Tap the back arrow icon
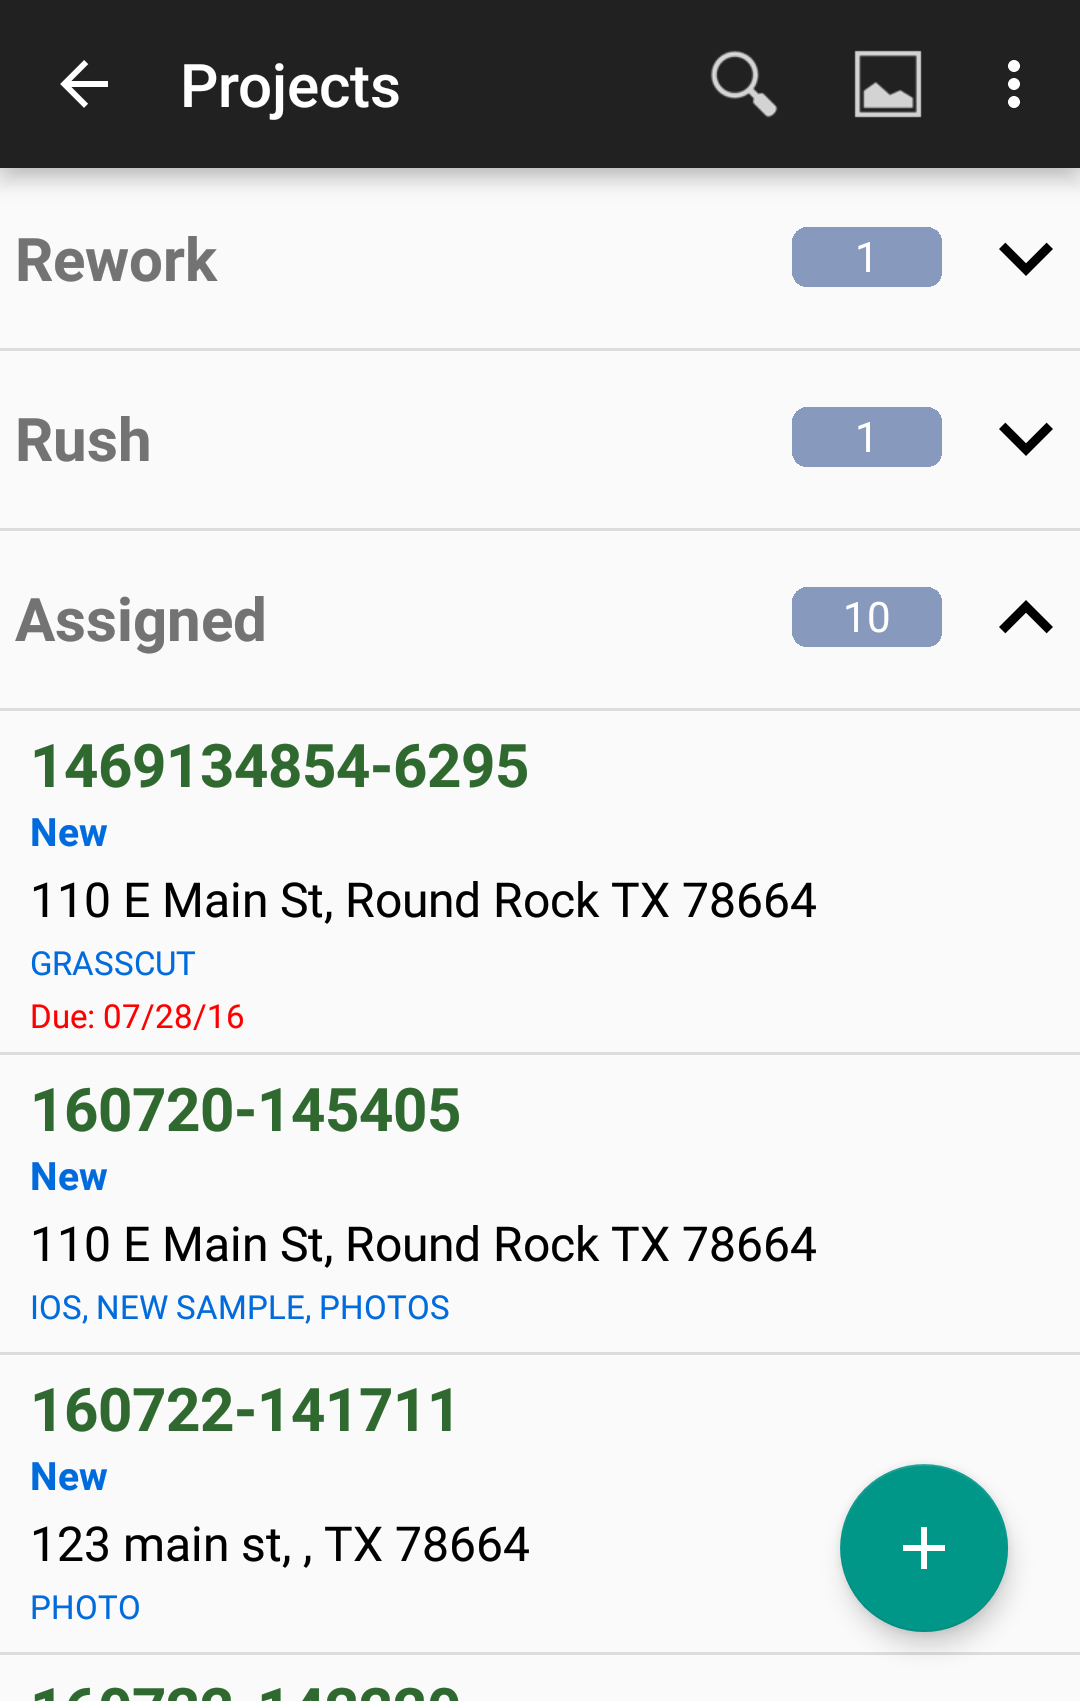1080x1701 pixels. pos(84,84)
